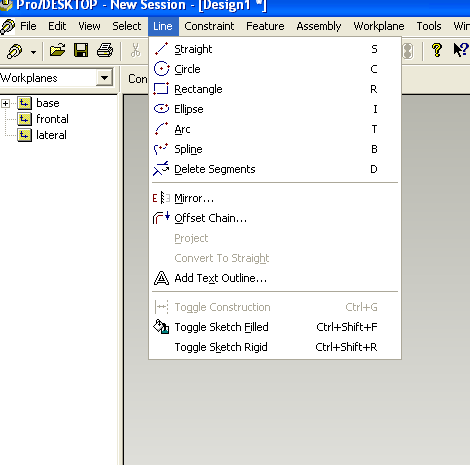This screenshot has height=465, width=470.
Task: Open the Select menu
Action: [126, 26]
